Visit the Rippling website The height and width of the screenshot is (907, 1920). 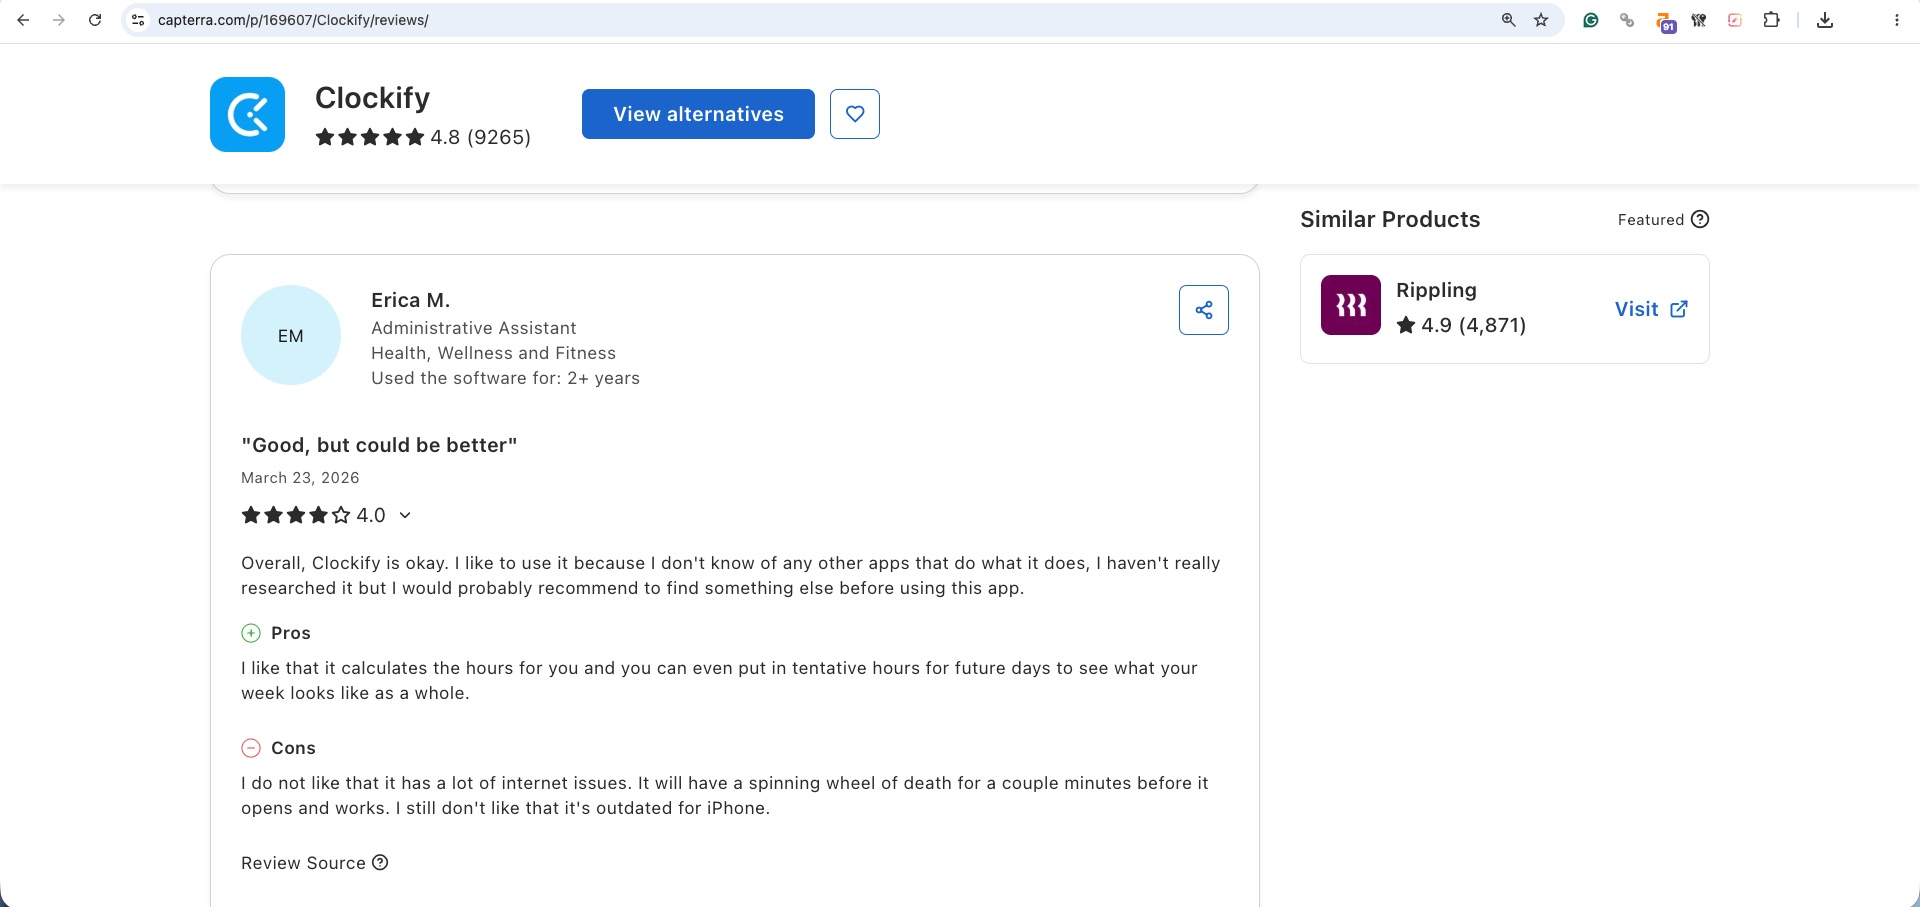click(1652, 309)
